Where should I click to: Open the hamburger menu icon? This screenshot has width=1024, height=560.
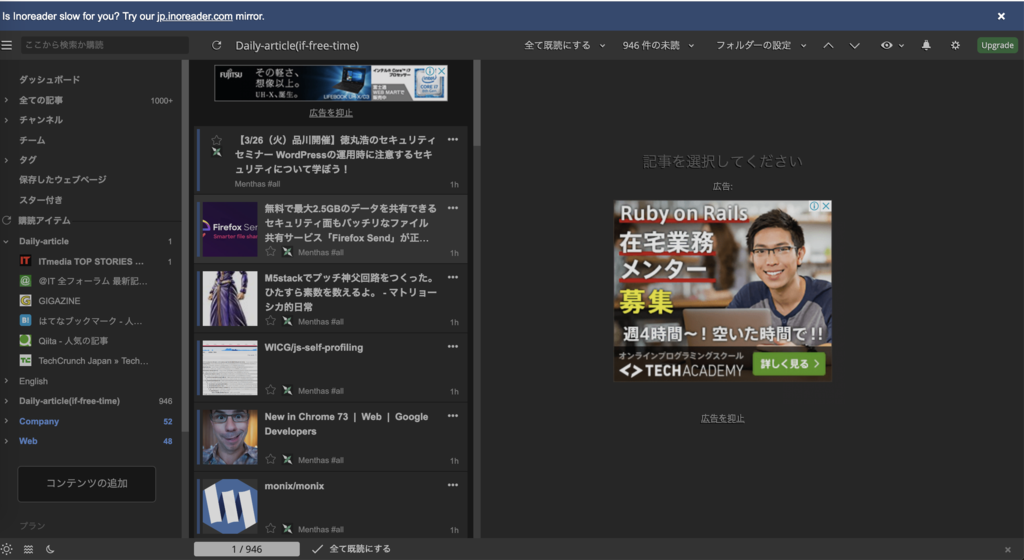pos(7,45)
